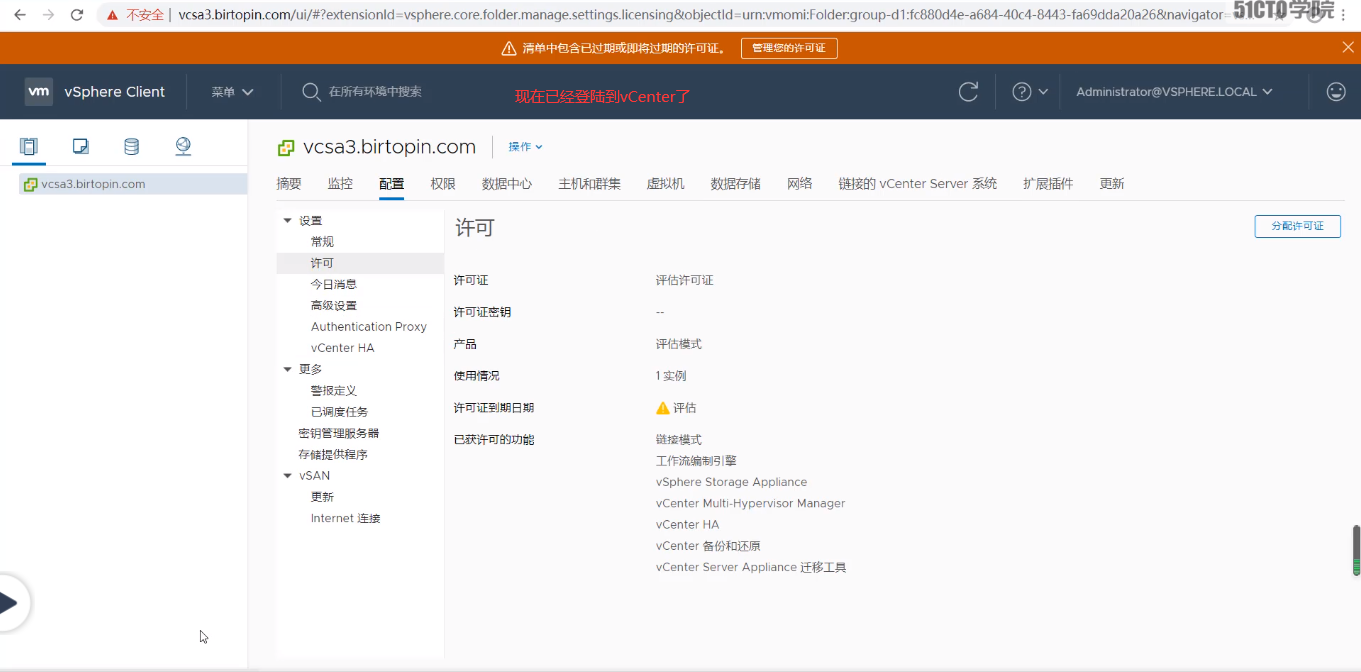Viewport: 1361px width, 672px height.
Task: Click the browser address bar URL
Action: pyautogui.click(x=700, y=15)
